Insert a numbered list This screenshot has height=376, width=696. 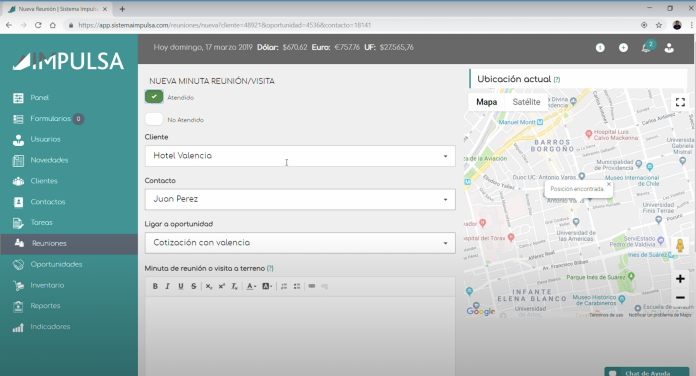point(284,286)
